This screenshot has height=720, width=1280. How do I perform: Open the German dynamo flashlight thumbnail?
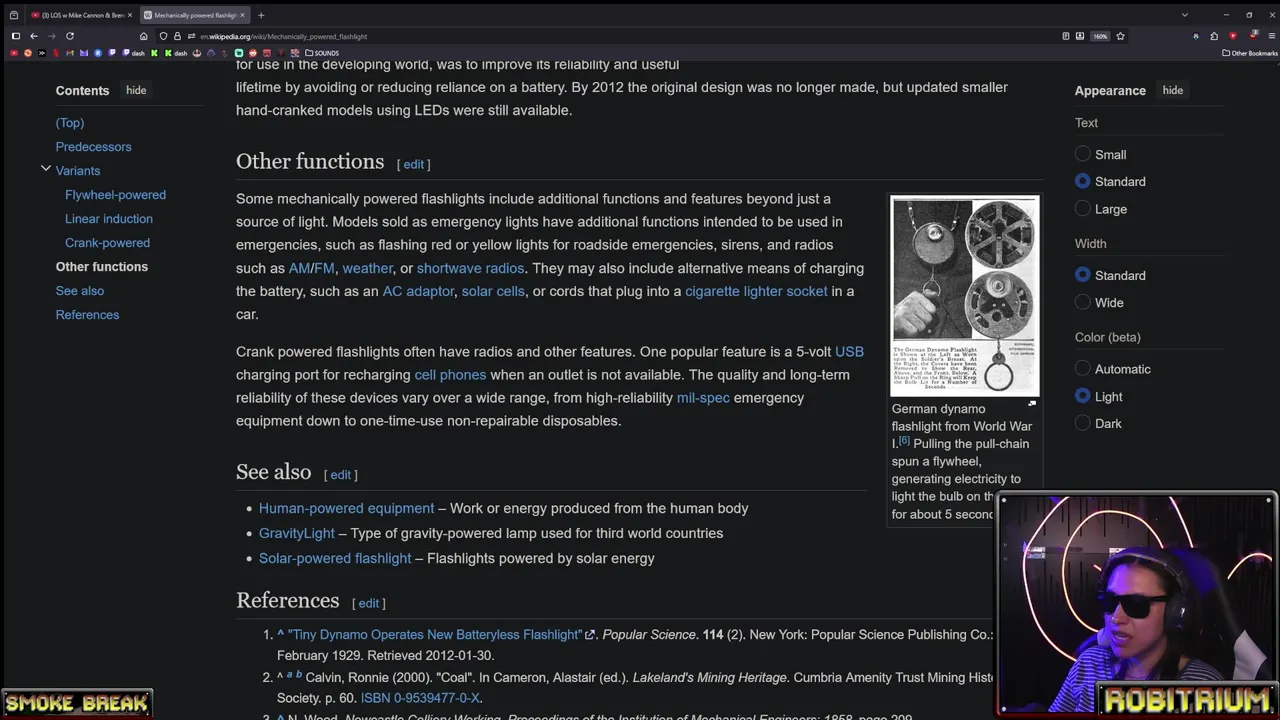point(965,297)
